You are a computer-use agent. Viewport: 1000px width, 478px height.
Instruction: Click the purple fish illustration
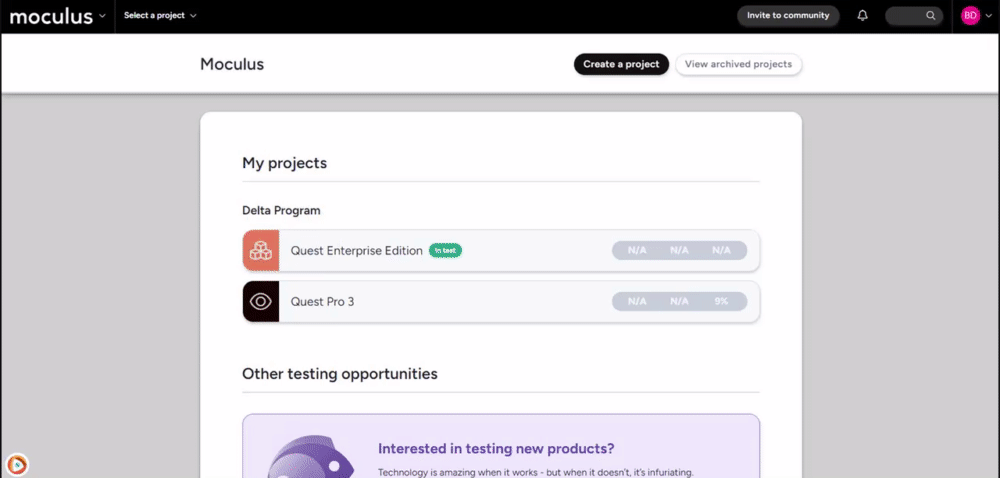pos(310,460)
